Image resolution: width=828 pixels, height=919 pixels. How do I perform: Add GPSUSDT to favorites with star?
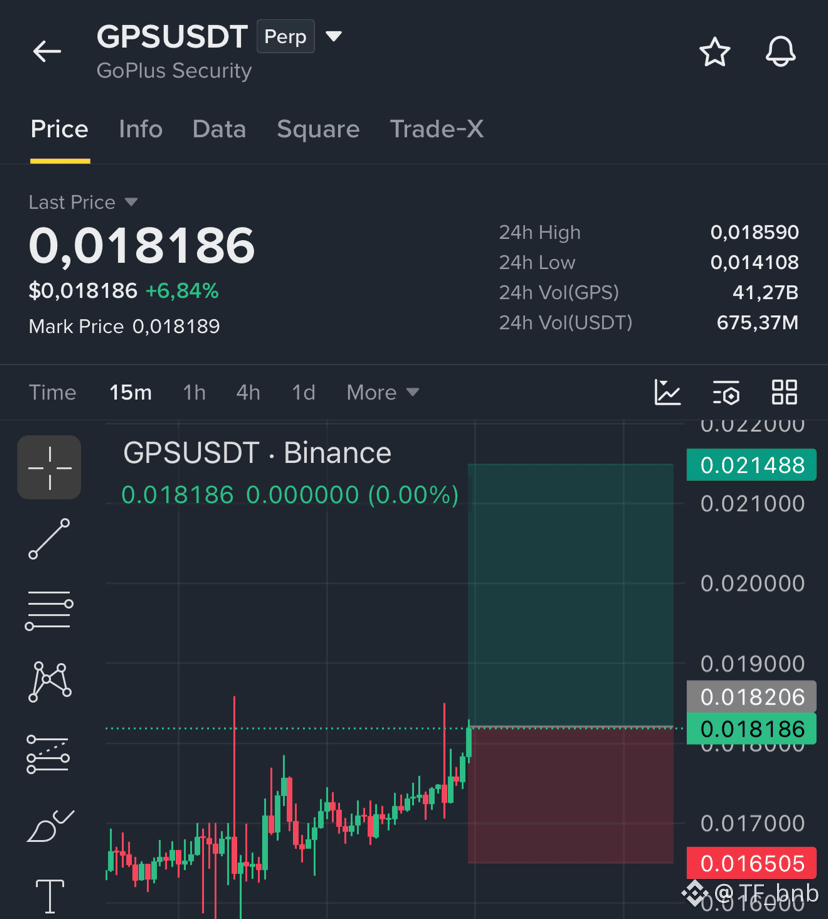[714, 52]
